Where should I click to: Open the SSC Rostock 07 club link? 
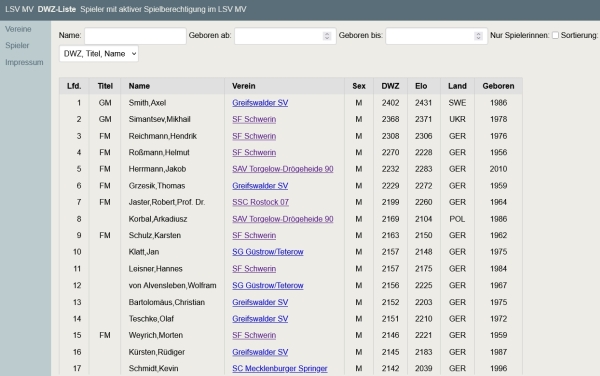pyautogui.click(x=260, y=202)
